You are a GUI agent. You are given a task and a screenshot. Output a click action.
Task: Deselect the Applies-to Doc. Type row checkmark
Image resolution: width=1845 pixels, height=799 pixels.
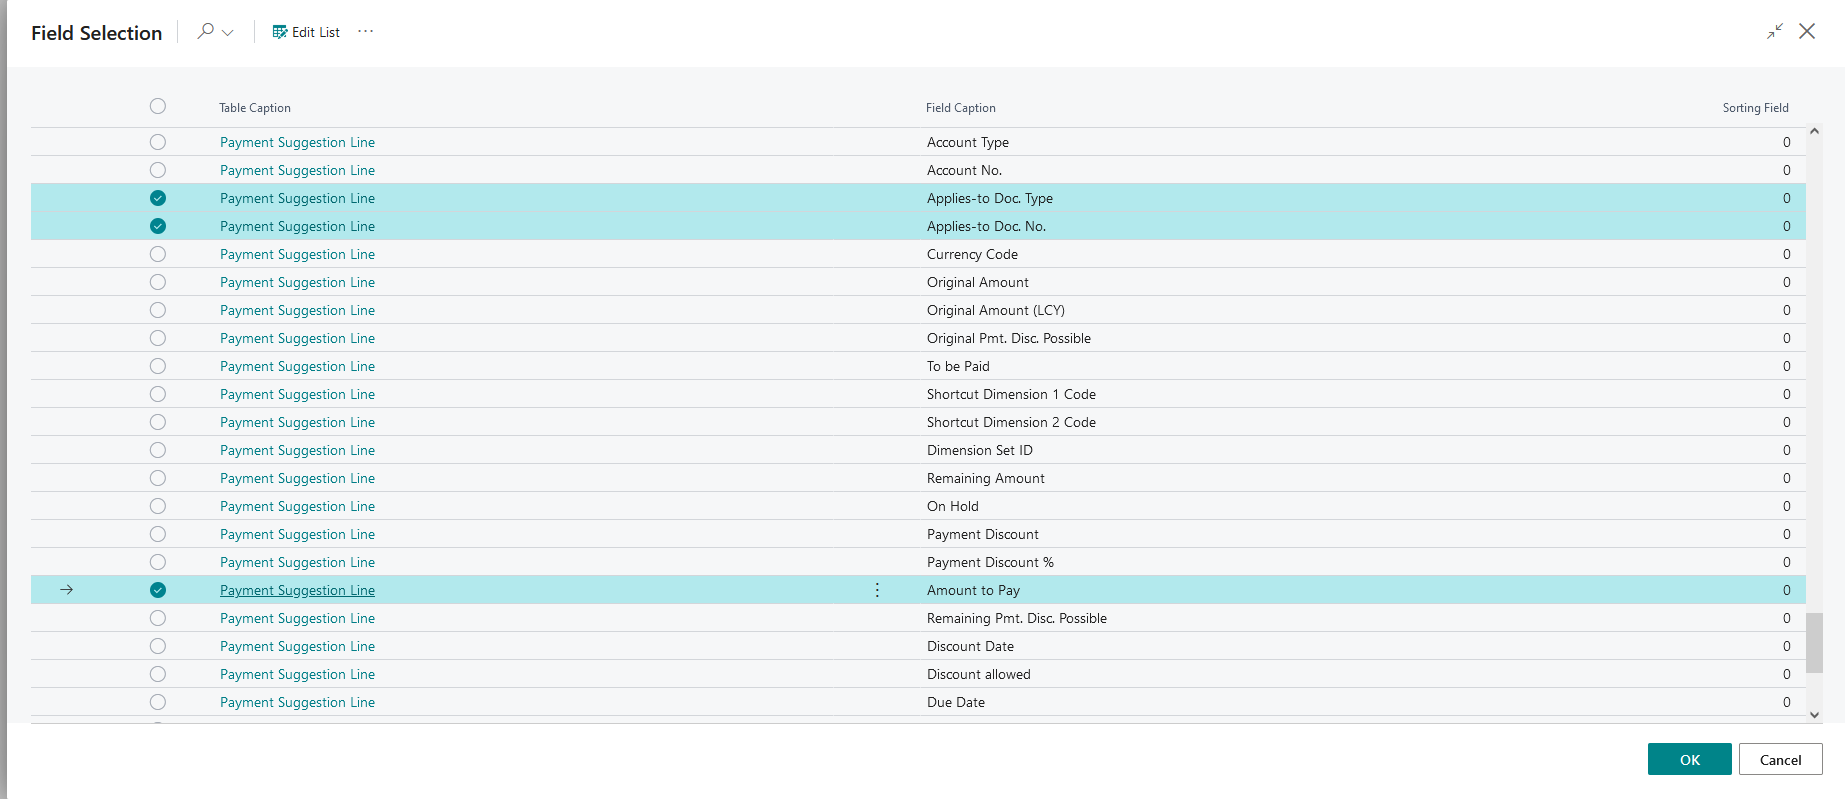(158, 198)
